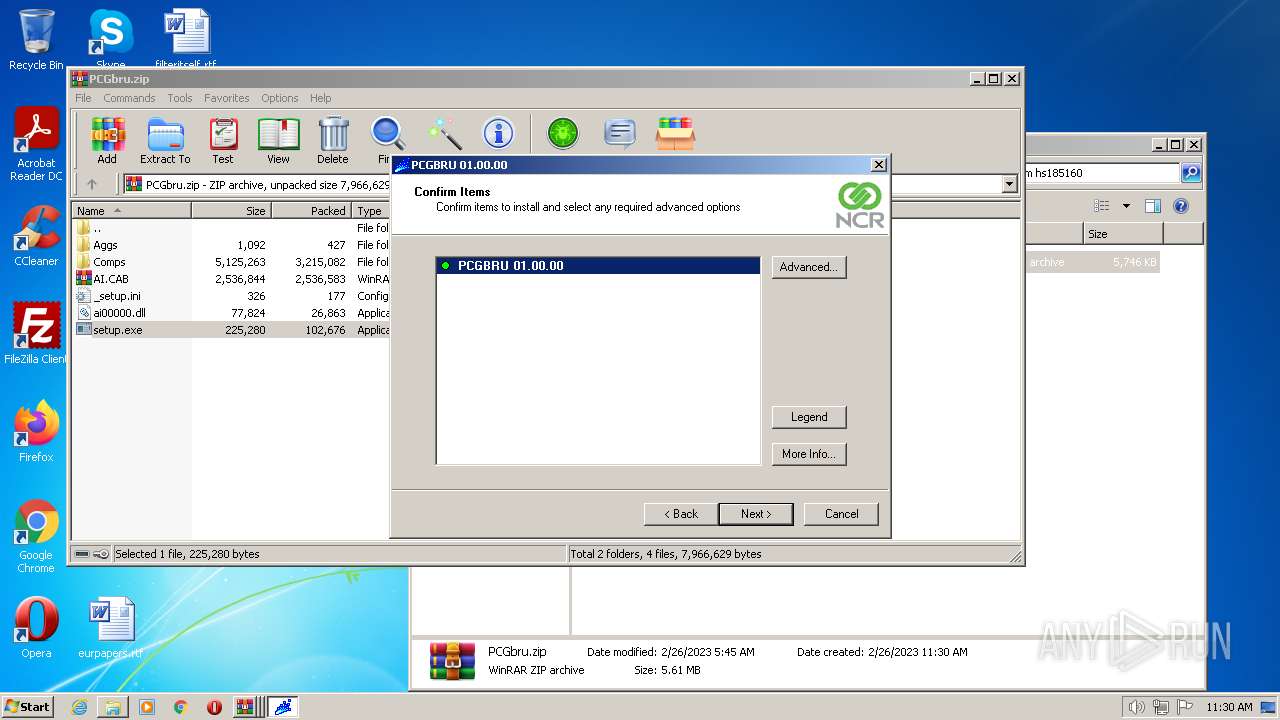The height and width of the screenshot is (720, 1280).
Task: Select the ai00000.dll file row
Action: tap(231, 313)
